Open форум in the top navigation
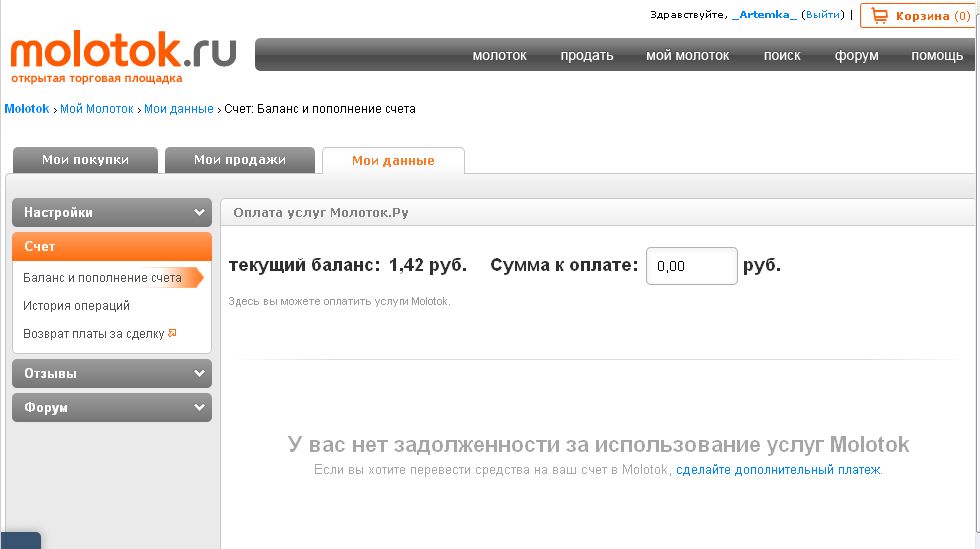 (x=856, y=56)
